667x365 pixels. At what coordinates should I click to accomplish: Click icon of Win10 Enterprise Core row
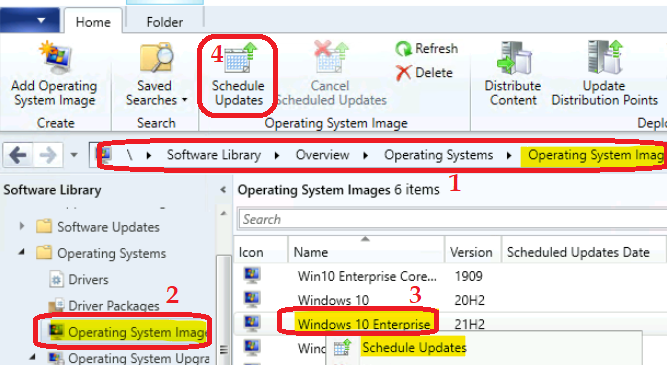[x=252, y=275]
